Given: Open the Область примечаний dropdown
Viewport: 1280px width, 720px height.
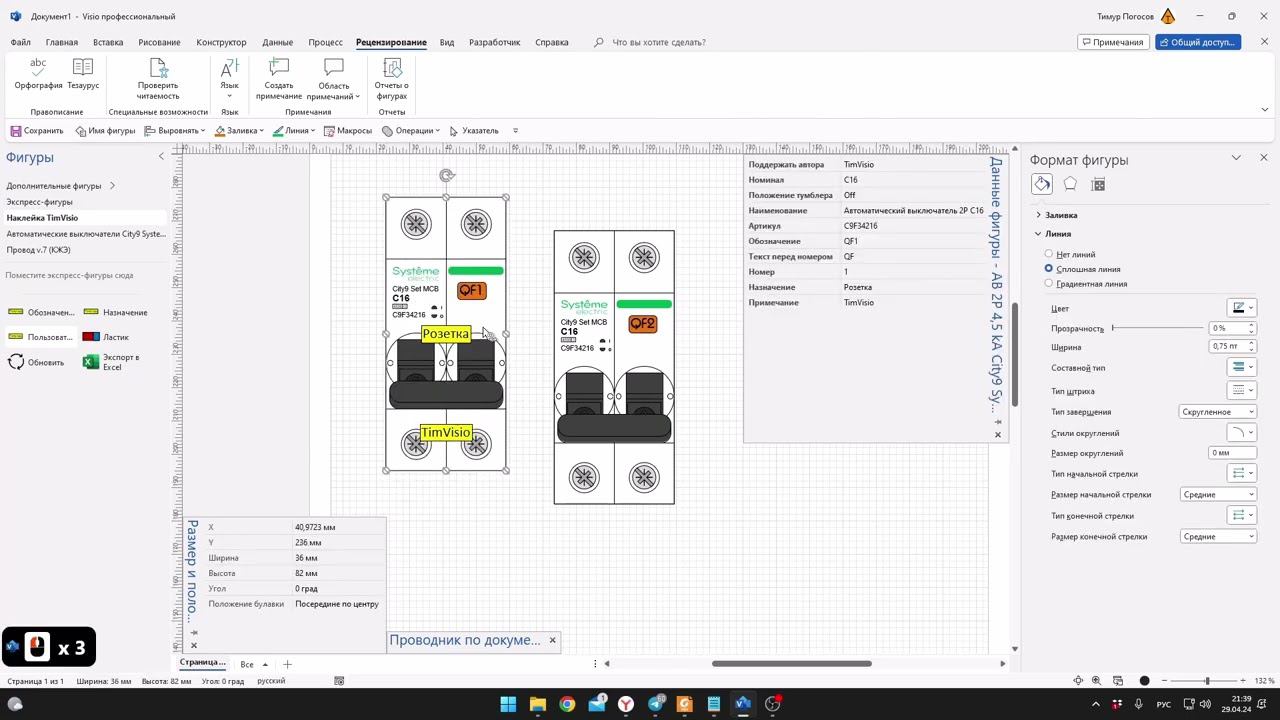Looking at the screenshot, I should (x=334, y=79).
